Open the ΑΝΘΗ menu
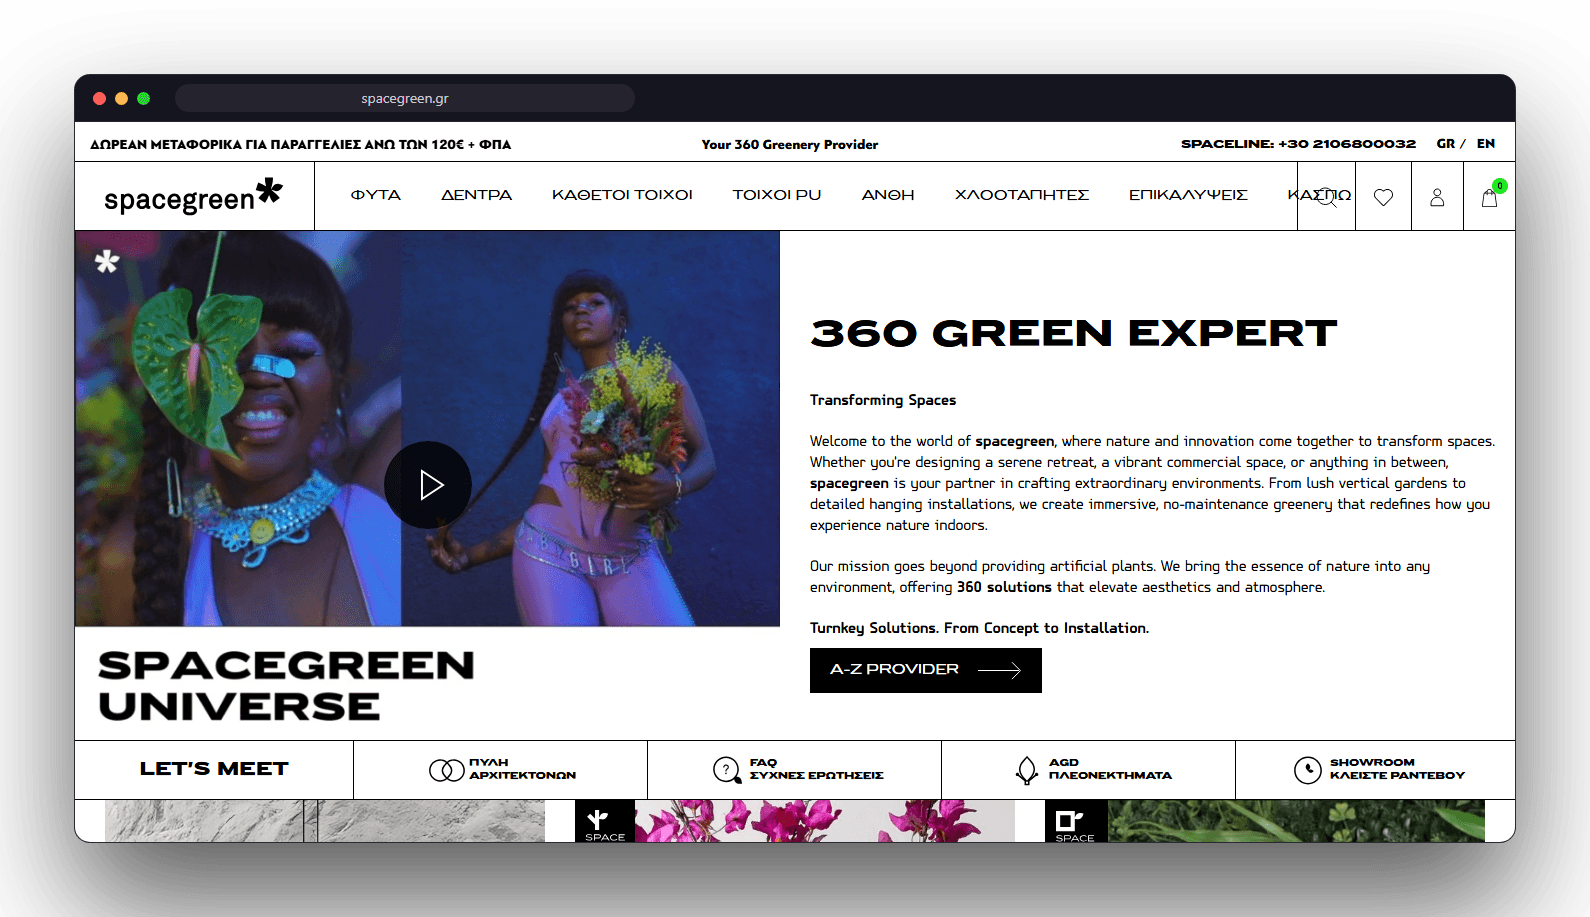 888,195
